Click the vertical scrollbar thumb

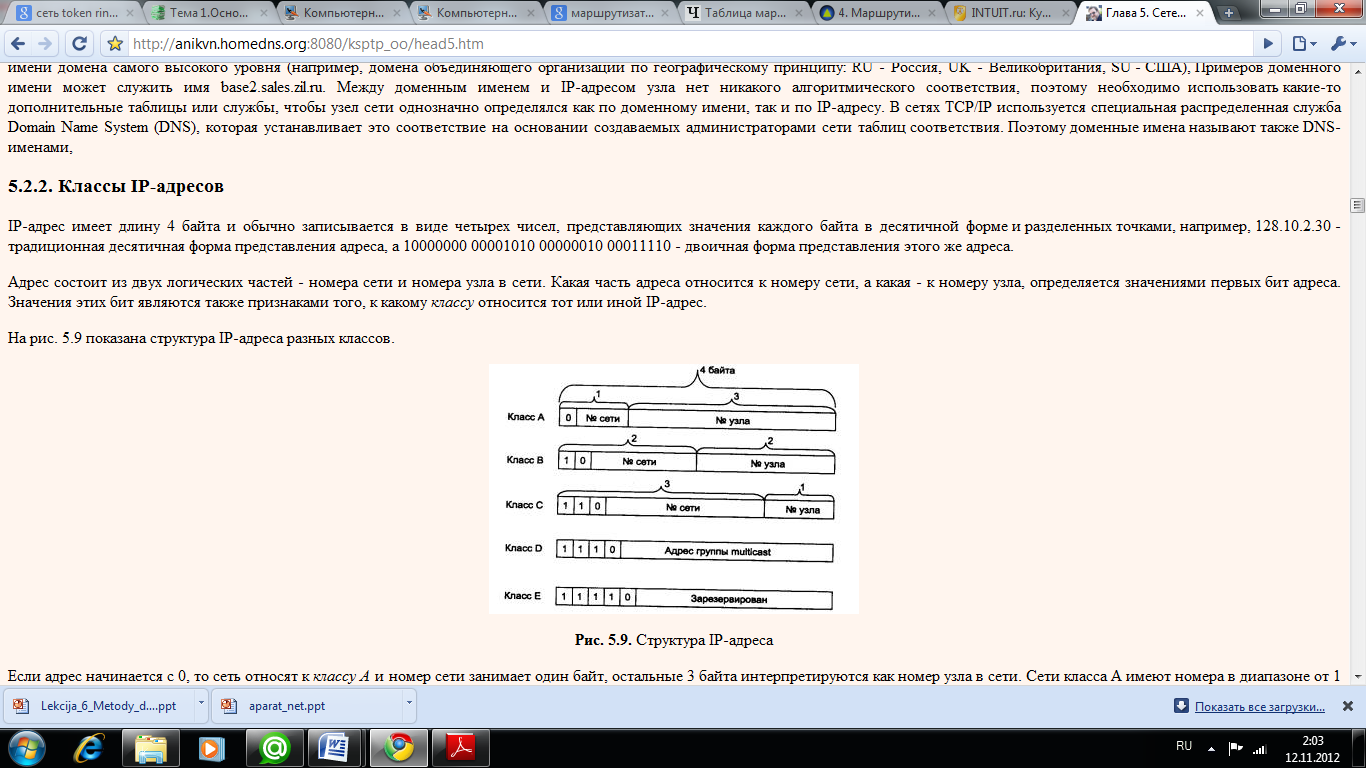tap(1357, 205)
